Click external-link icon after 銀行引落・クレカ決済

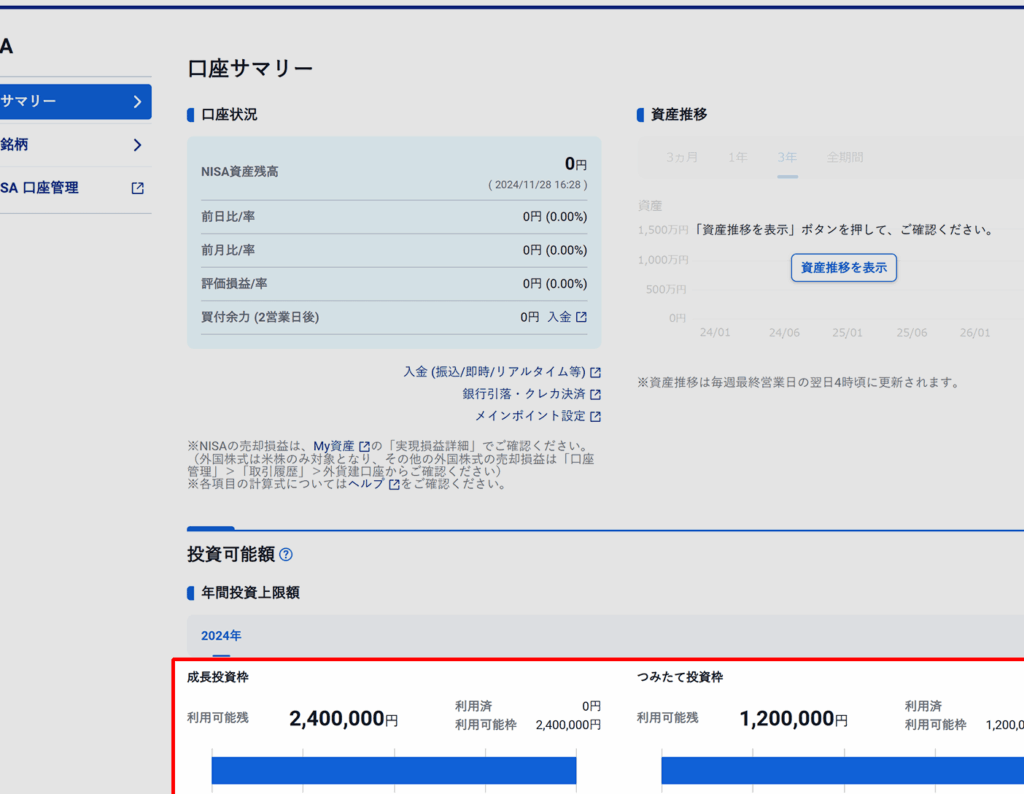coord(596,394)
